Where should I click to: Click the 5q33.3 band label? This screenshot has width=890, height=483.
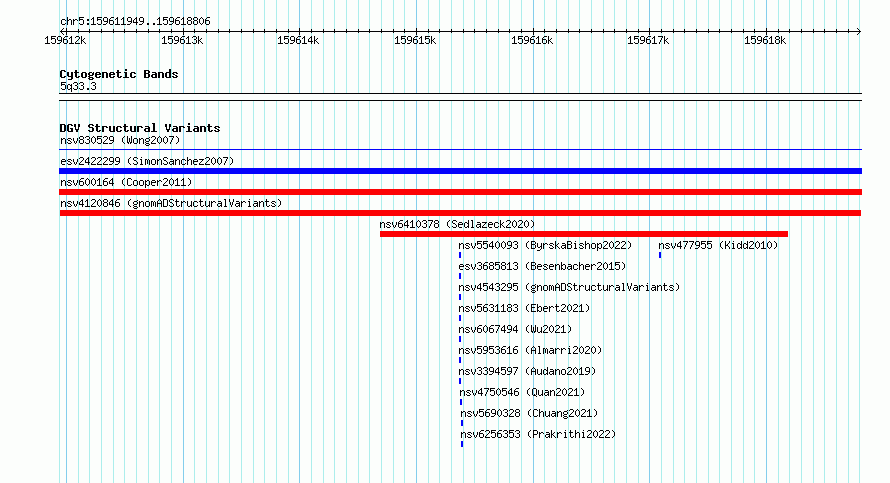(78, 86)
